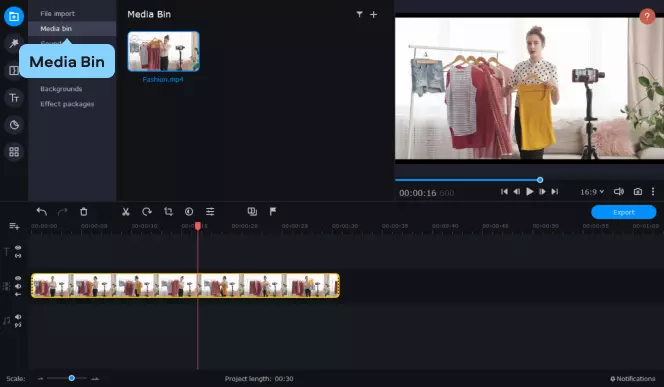Select Effect packages menu item
This screenshot has height=387, width=664.
point(67,104)
